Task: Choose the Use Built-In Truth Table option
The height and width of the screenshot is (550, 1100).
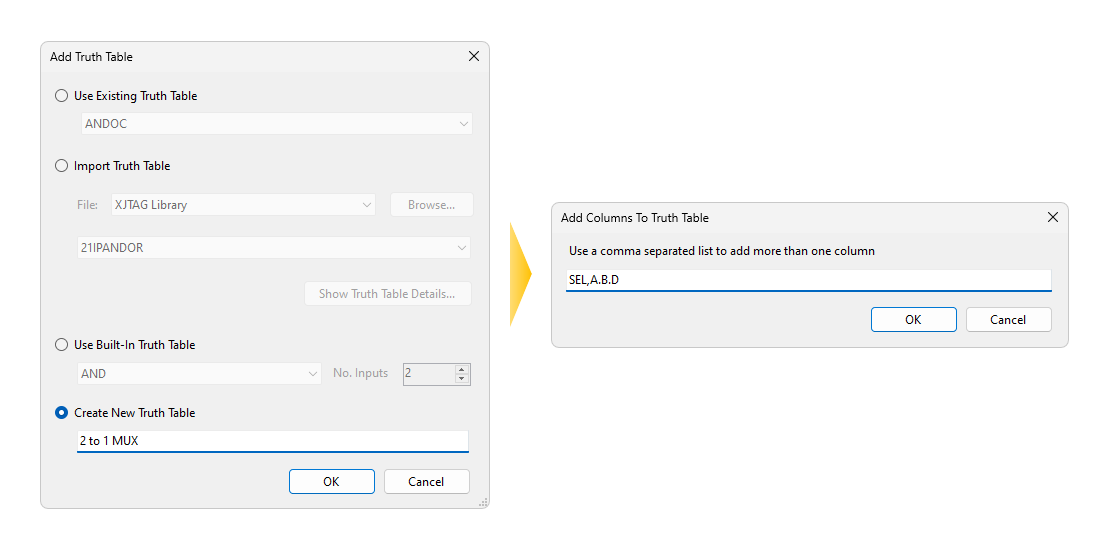Action: [62, 345]
